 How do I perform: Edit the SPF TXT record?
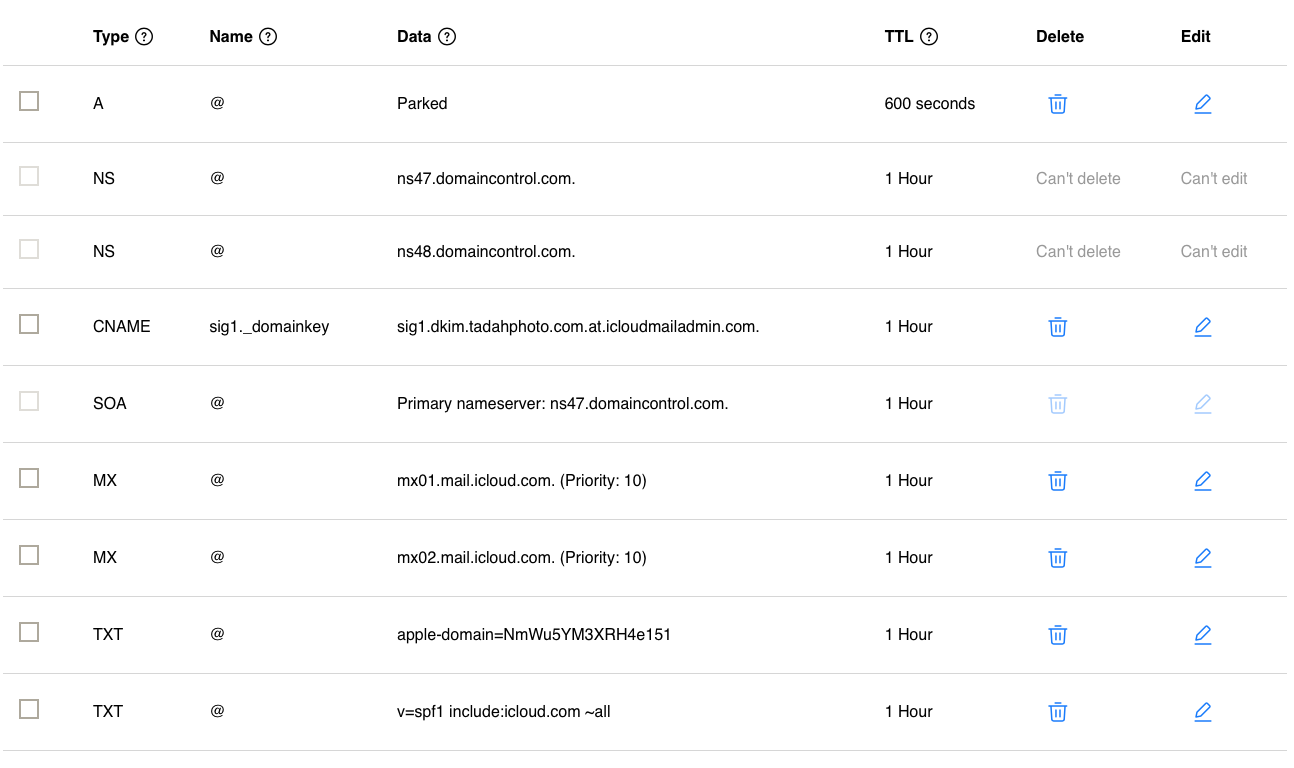(x=1202, y=712)
